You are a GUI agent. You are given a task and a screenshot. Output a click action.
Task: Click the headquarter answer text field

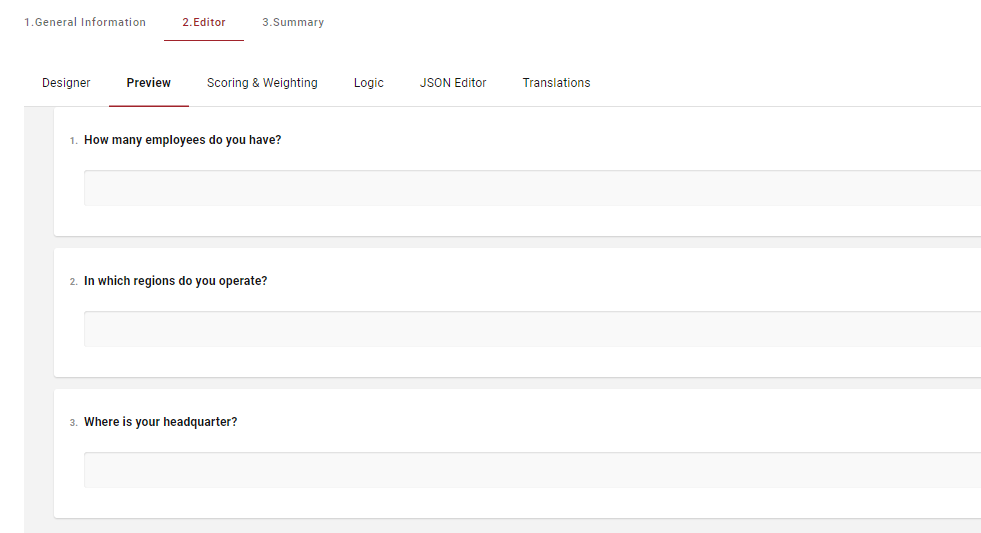pyautogui.click(x=530, y=470)
